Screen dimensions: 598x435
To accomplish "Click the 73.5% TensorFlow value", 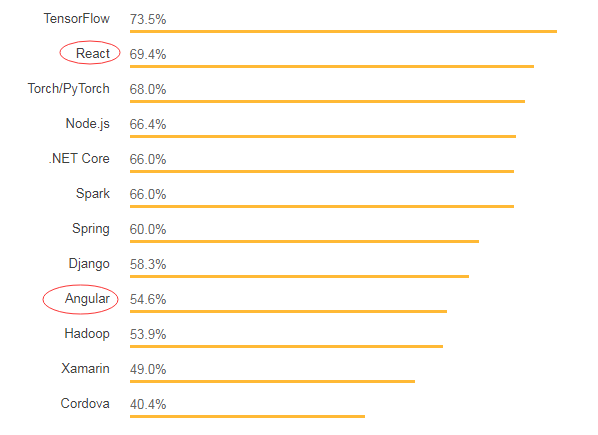I will coord(148,19).
